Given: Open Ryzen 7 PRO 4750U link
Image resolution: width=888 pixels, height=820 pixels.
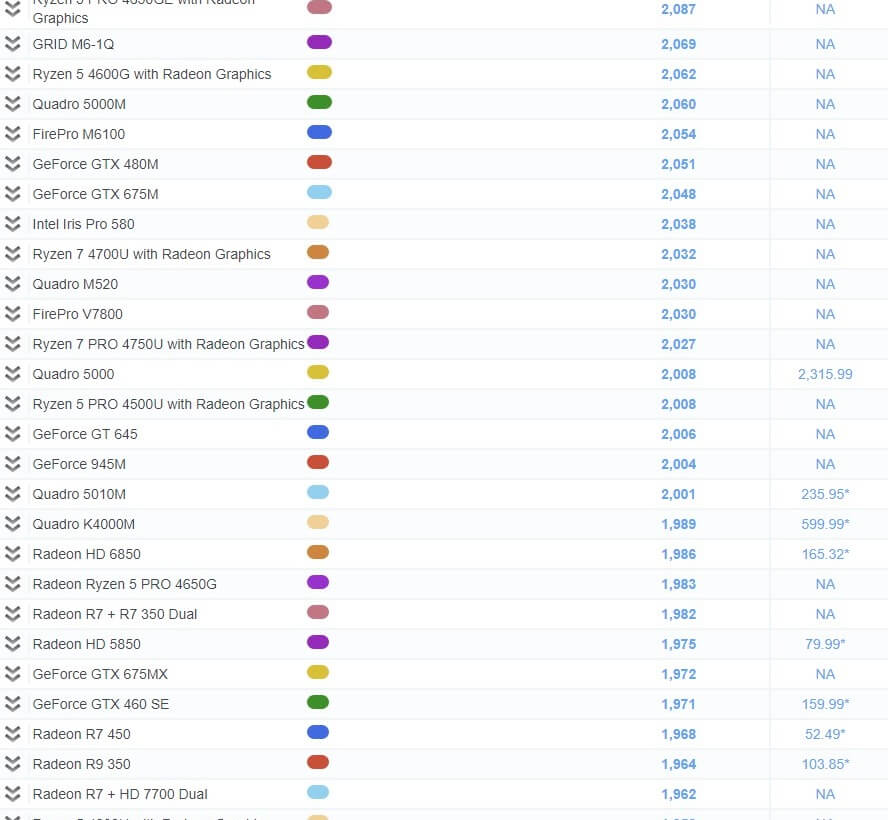Looking at the screenshot, I should pyautogui.click(x=168, y=344).
